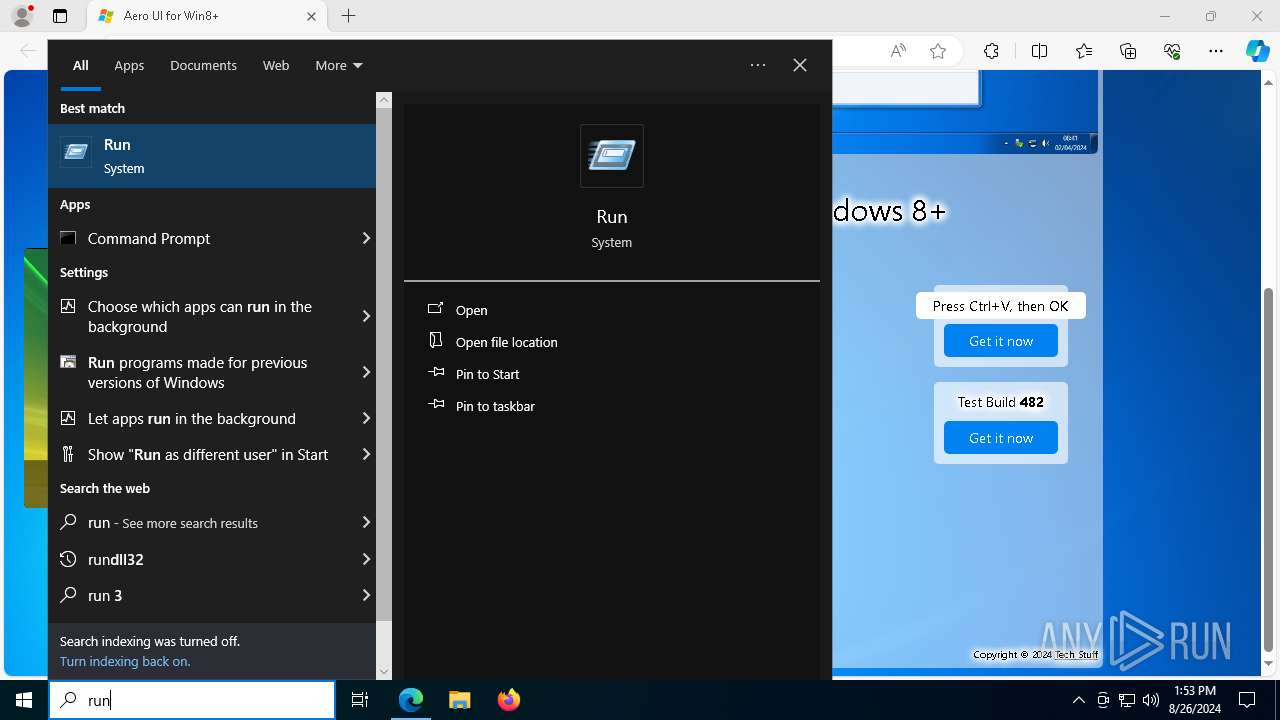Screen dimensions: 1280x720
Task: Click 'Get it now' under Press Ctrl+V tooltip
Action: click(x=1001, y=341)
